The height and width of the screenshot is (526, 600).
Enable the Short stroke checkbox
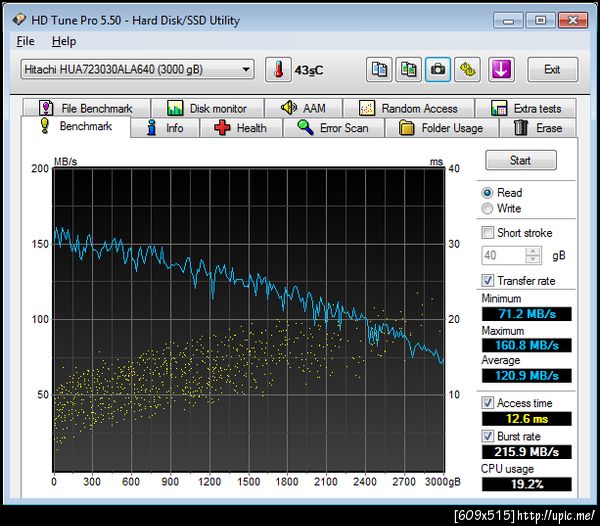(x=488, y=233)
